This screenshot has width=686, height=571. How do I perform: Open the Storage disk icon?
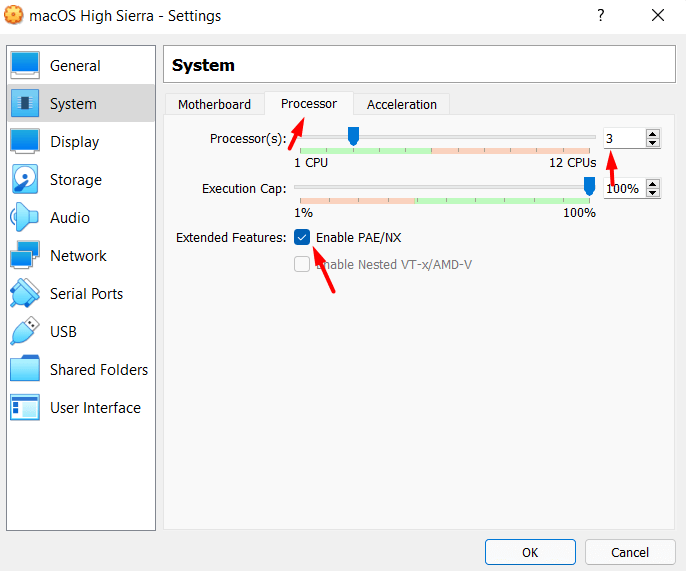point(24,179)
